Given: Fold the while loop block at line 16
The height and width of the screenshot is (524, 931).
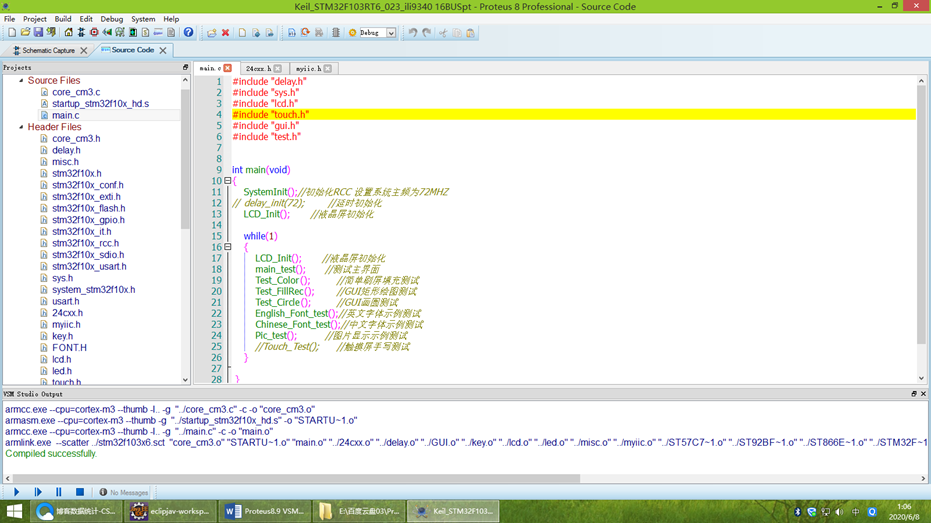Looking at the screenshot, I should click(x=227, y=247).
